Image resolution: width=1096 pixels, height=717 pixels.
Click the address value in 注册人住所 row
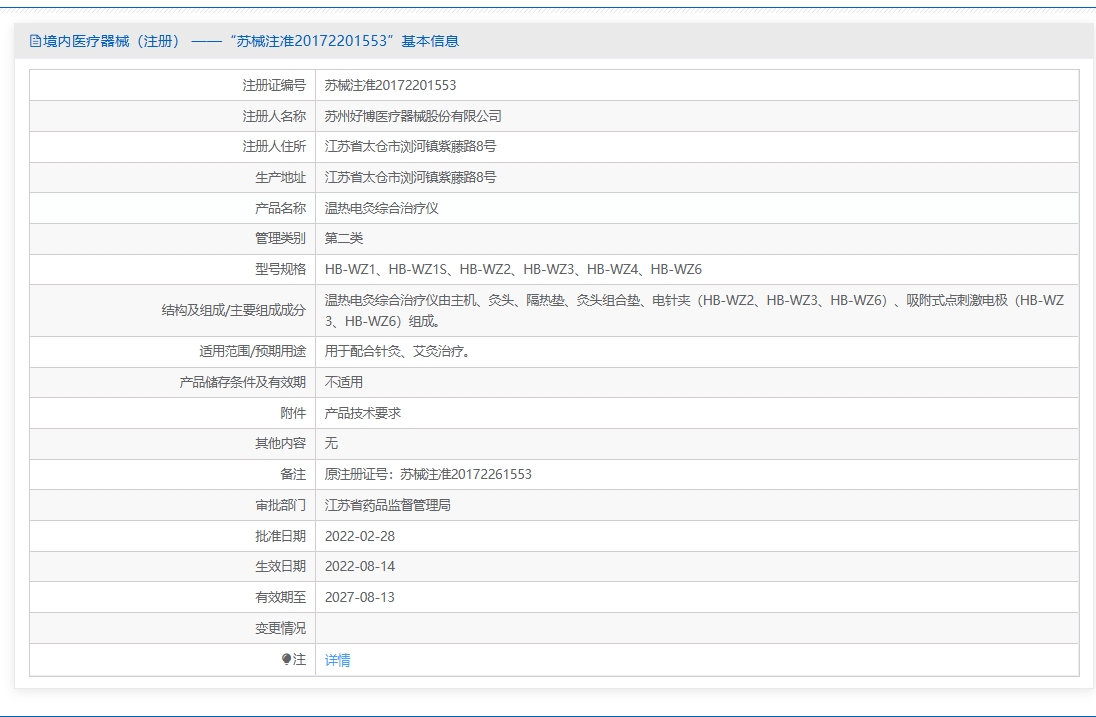point(410,146)
